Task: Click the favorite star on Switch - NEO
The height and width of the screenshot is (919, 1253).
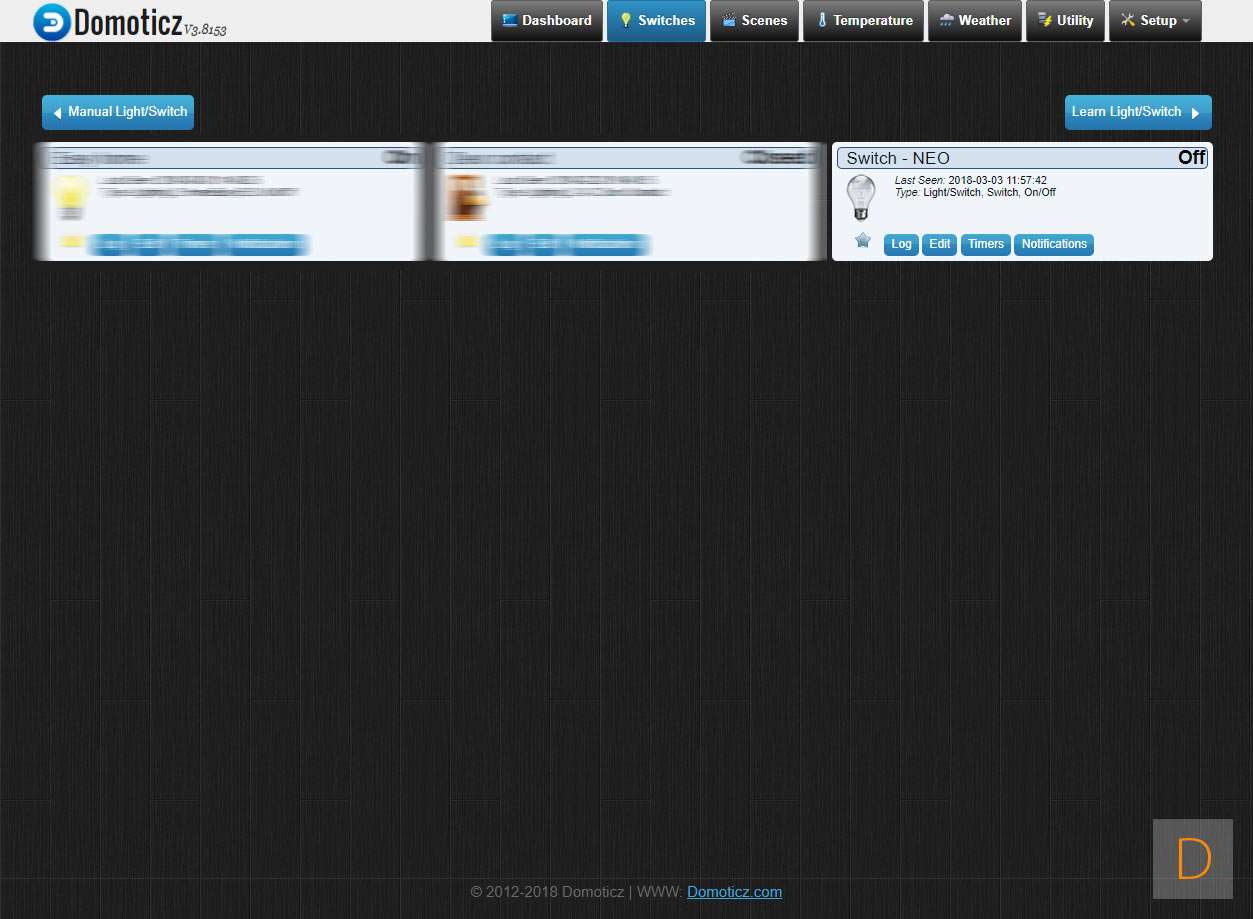Action: [x=862, y=241]
